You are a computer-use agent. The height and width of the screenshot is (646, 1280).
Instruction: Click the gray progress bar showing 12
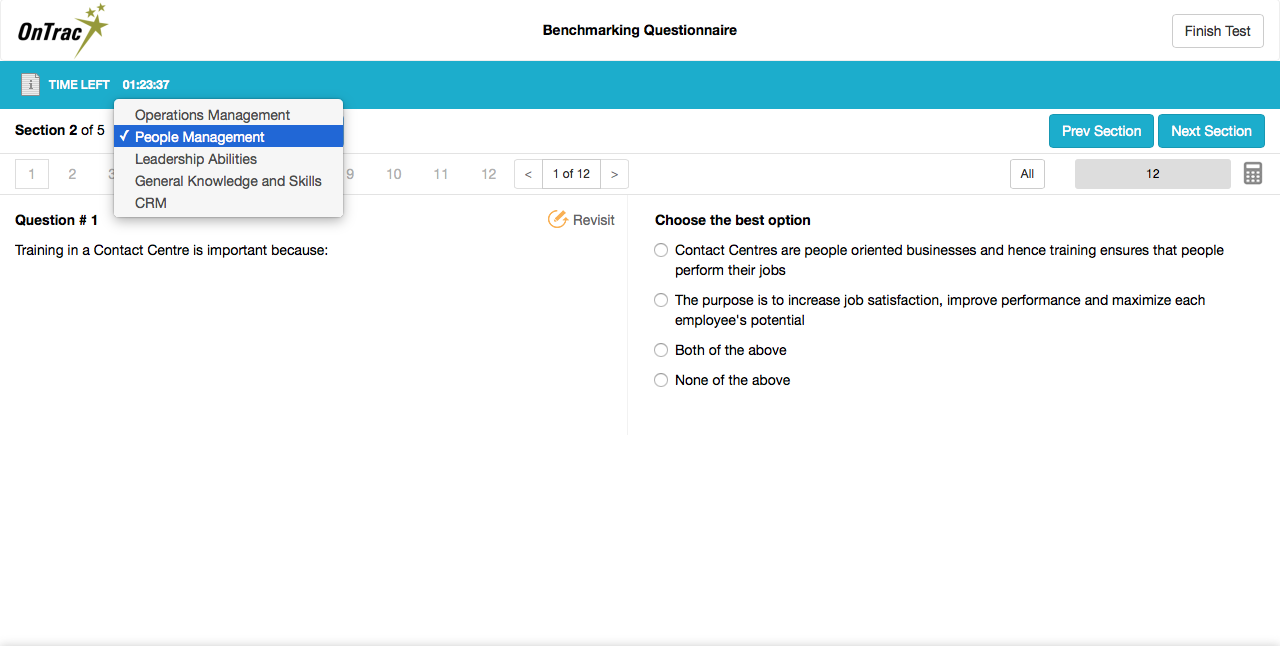point(1152,174)
